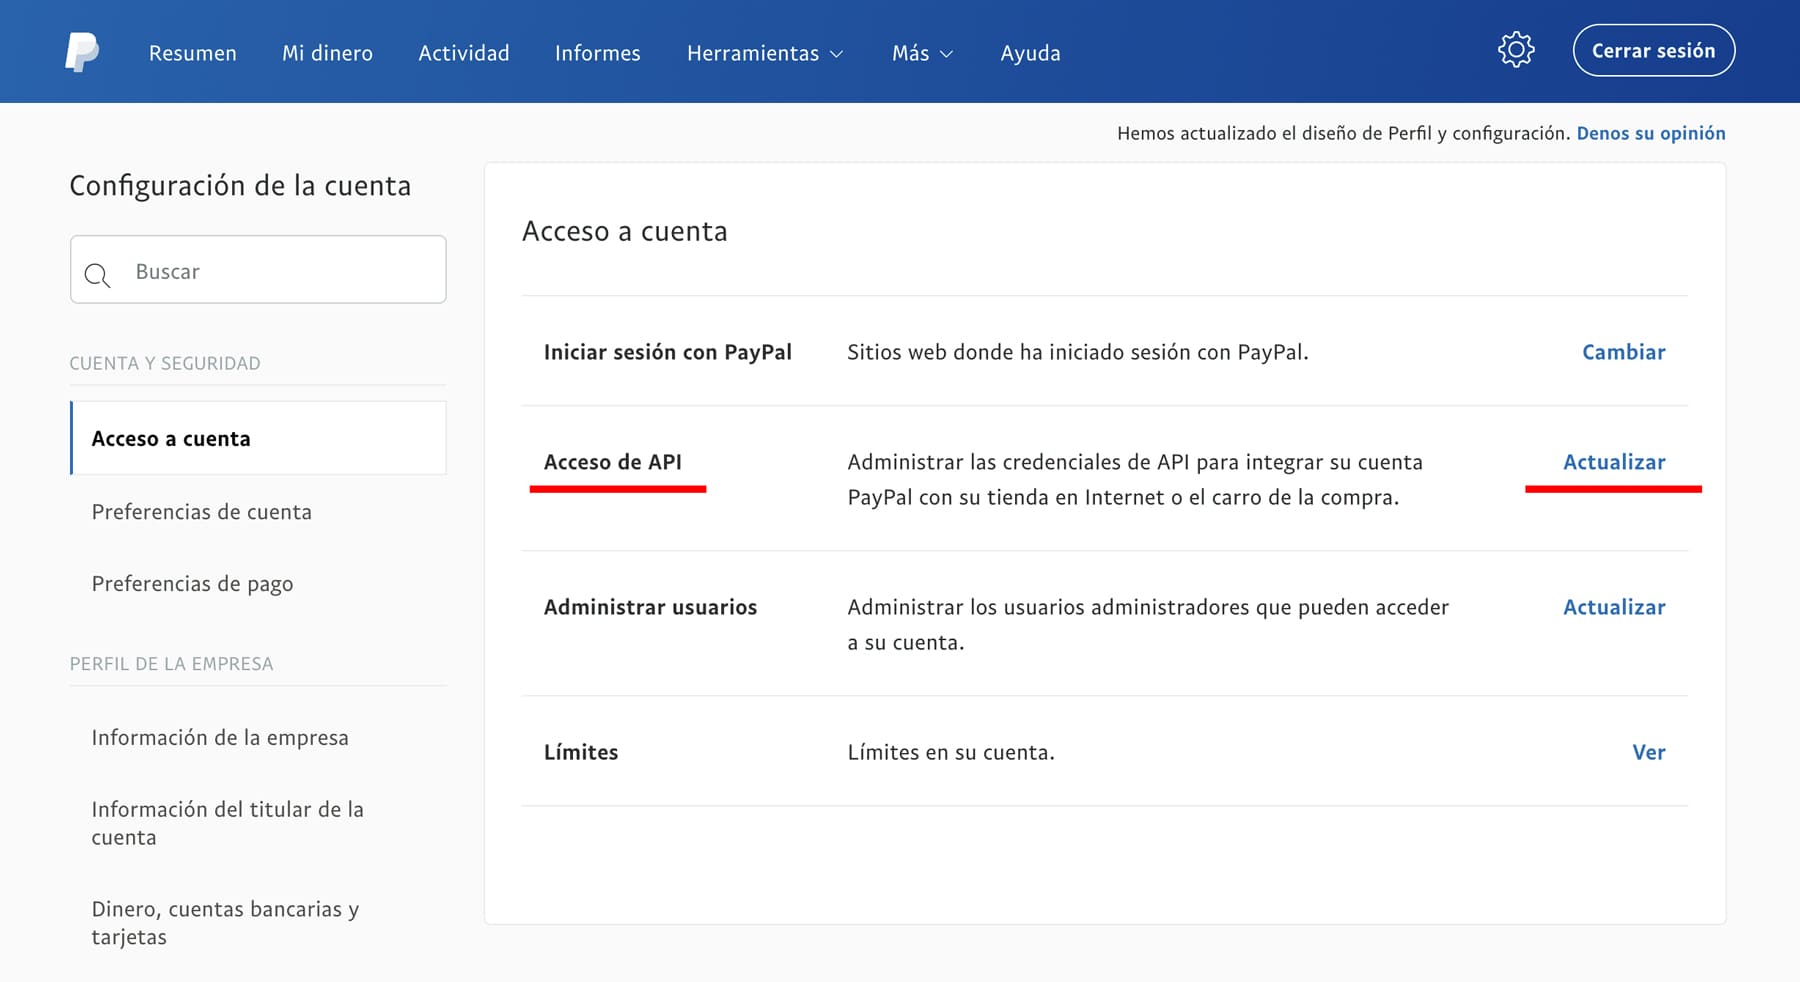The width and height of the screenshot is (1800, 982).
Task: Open the Ayuda page
Action: coord(1030,53)
